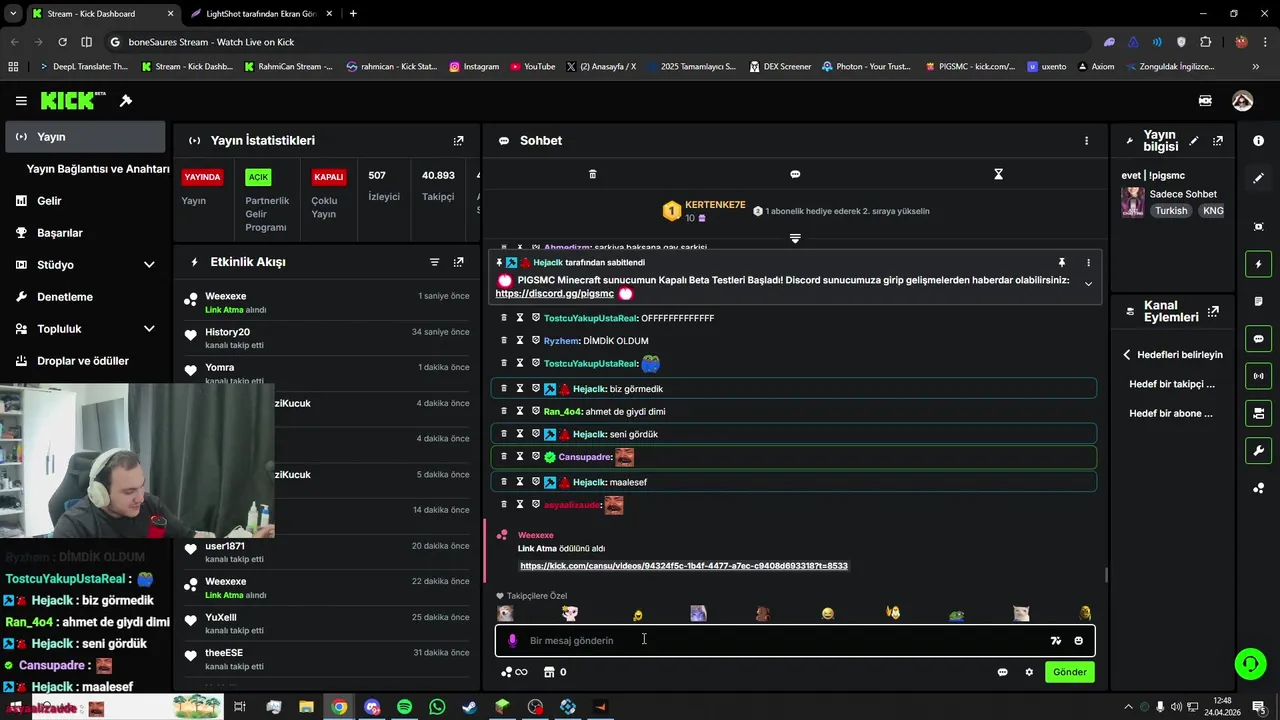Open the emoji picker in message box
The width and height of the screenshot is (1280, 720).
pos(1078,641)
